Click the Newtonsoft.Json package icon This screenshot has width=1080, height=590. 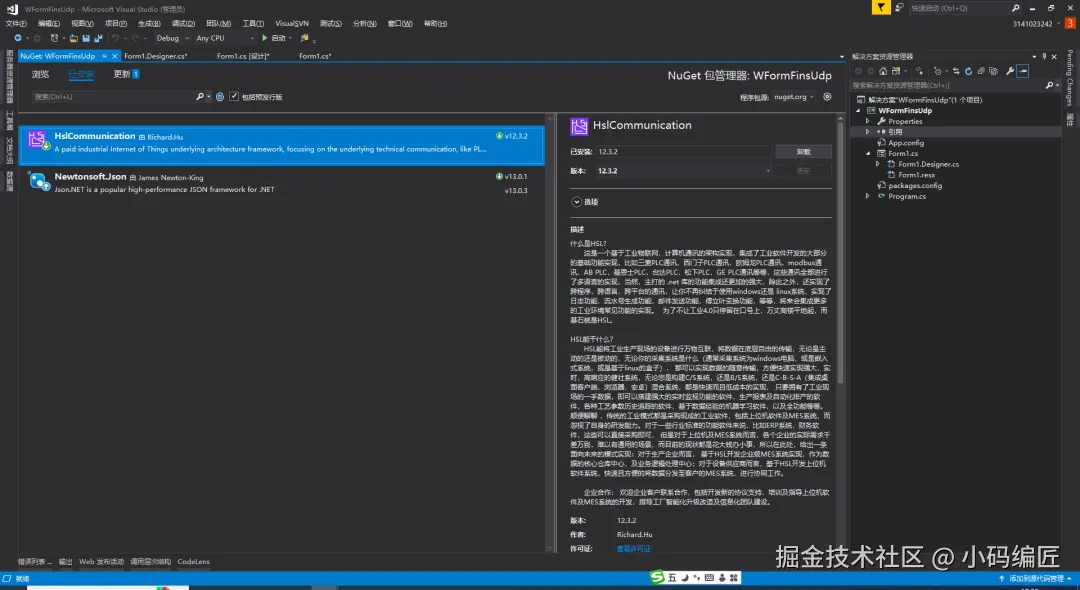pos(37,181)
